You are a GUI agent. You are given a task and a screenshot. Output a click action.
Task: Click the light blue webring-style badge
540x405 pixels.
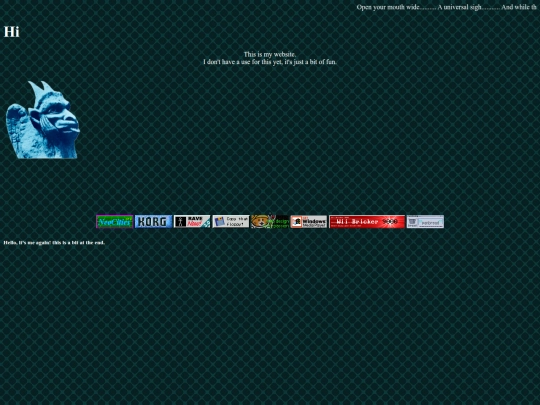click(425, 221)
